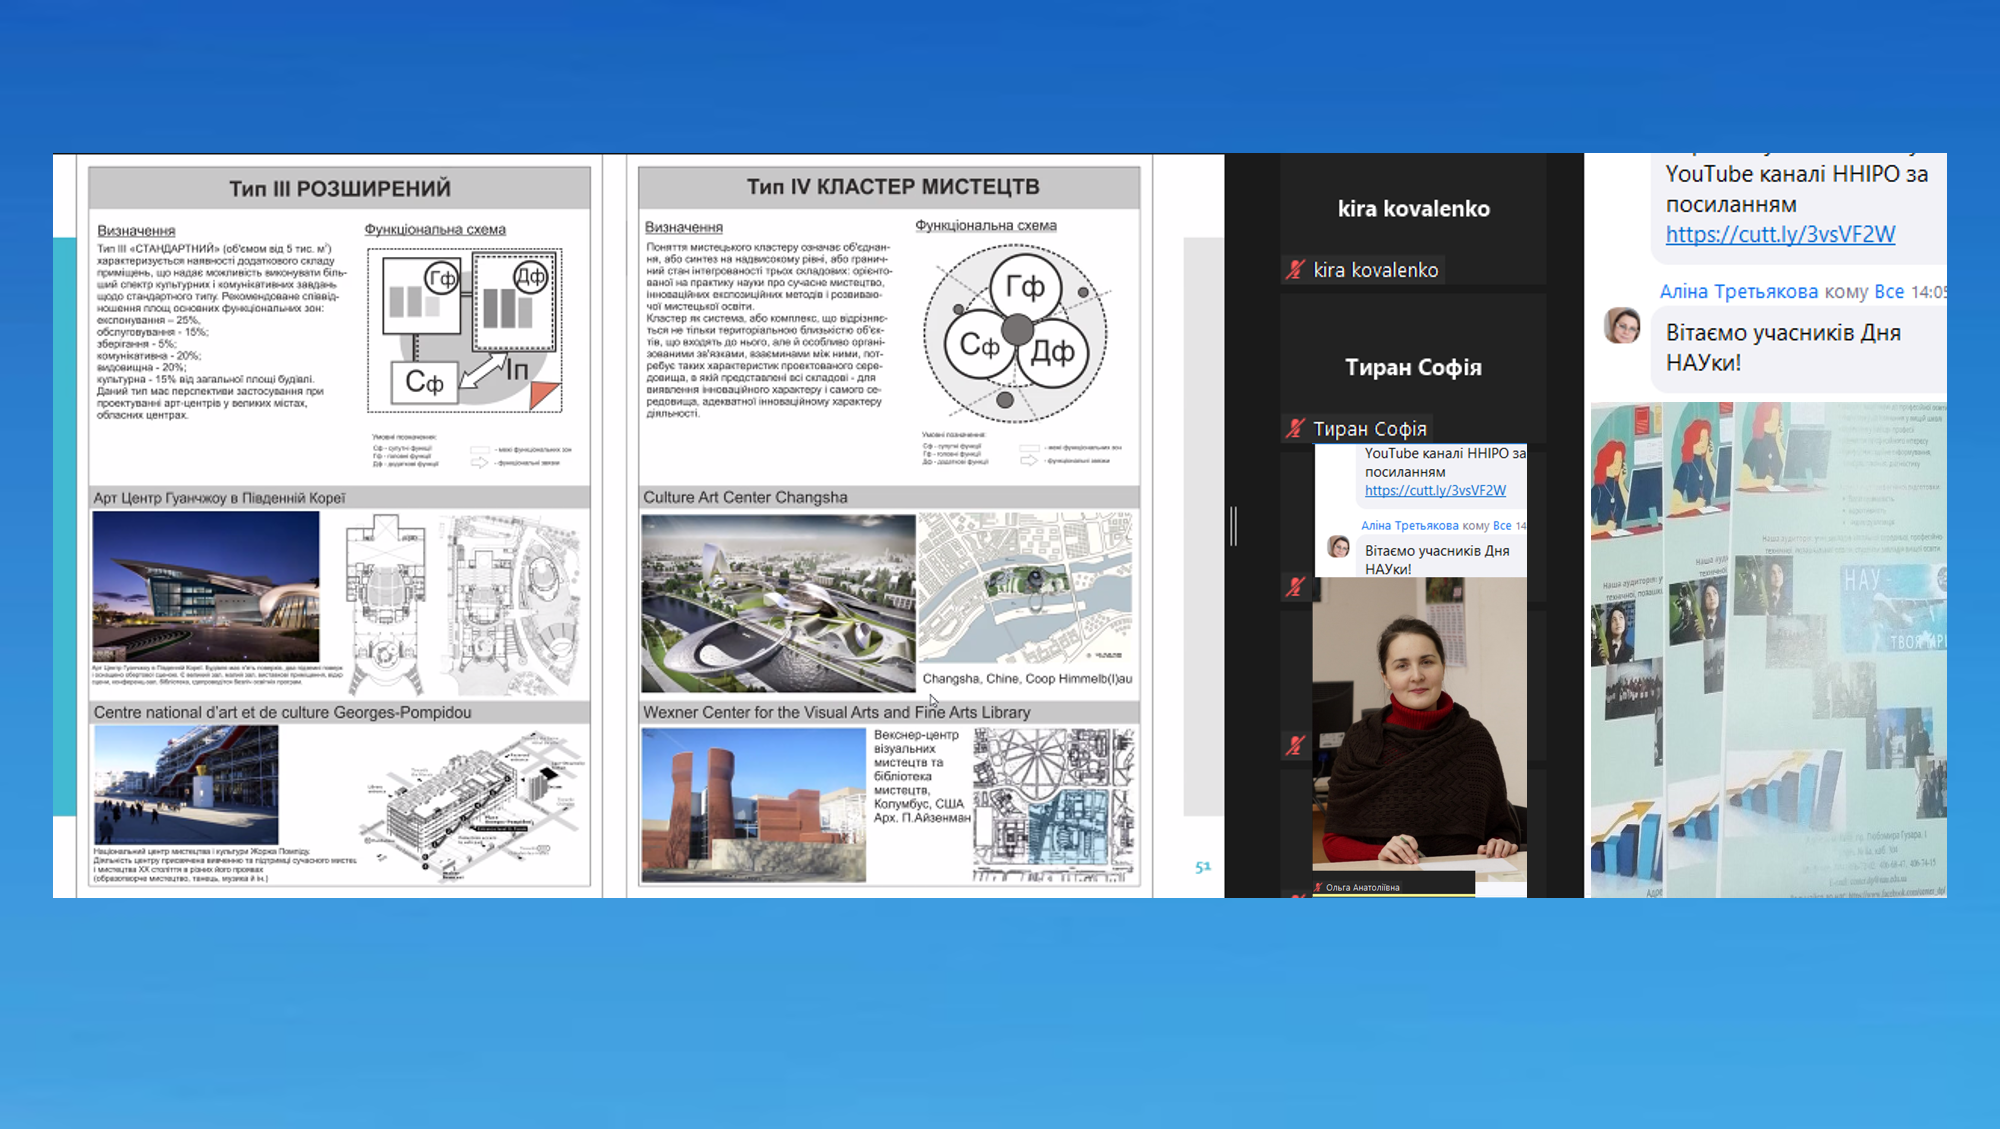Click the Дф dashed box in the Тип III scheme
This screenshot has width=2000, height=1129.
coord(514,301)
